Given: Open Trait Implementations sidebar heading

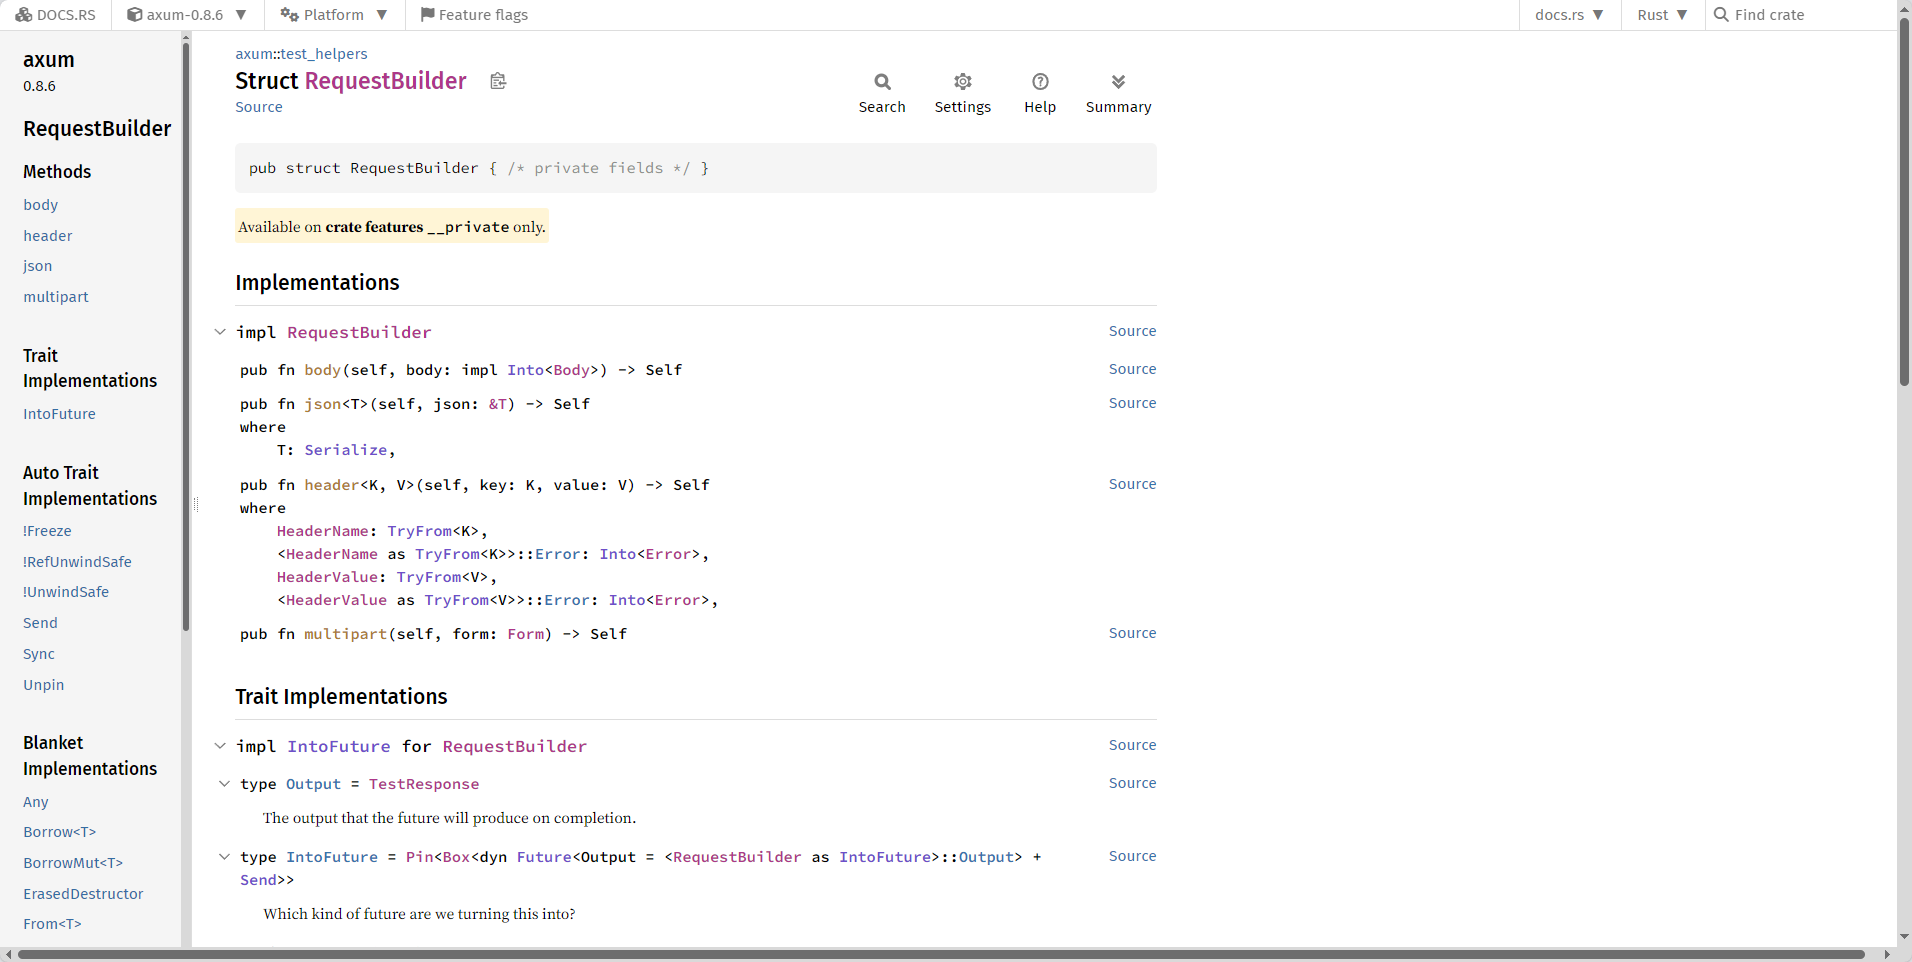Looking at the screenshot, I should [90, 368].
